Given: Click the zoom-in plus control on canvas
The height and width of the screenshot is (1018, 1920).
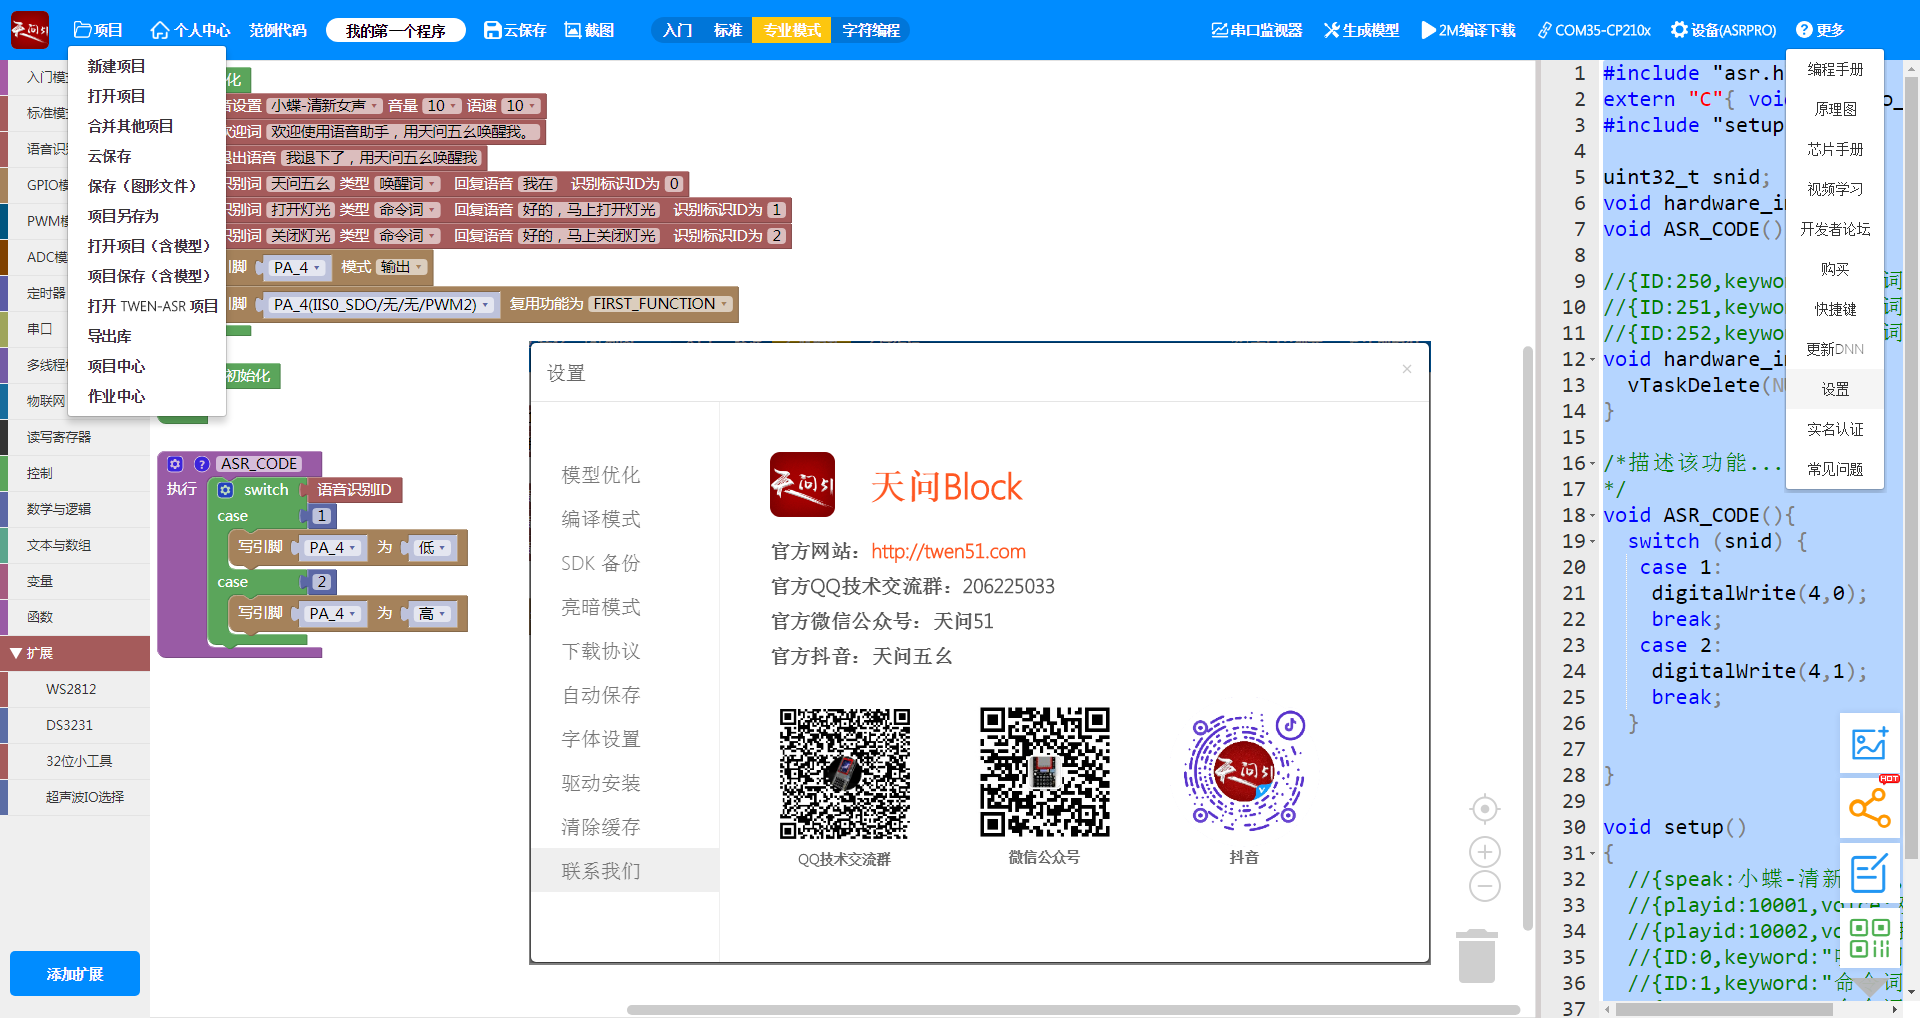Looking at the screenshot, I should pos(1484,852).
